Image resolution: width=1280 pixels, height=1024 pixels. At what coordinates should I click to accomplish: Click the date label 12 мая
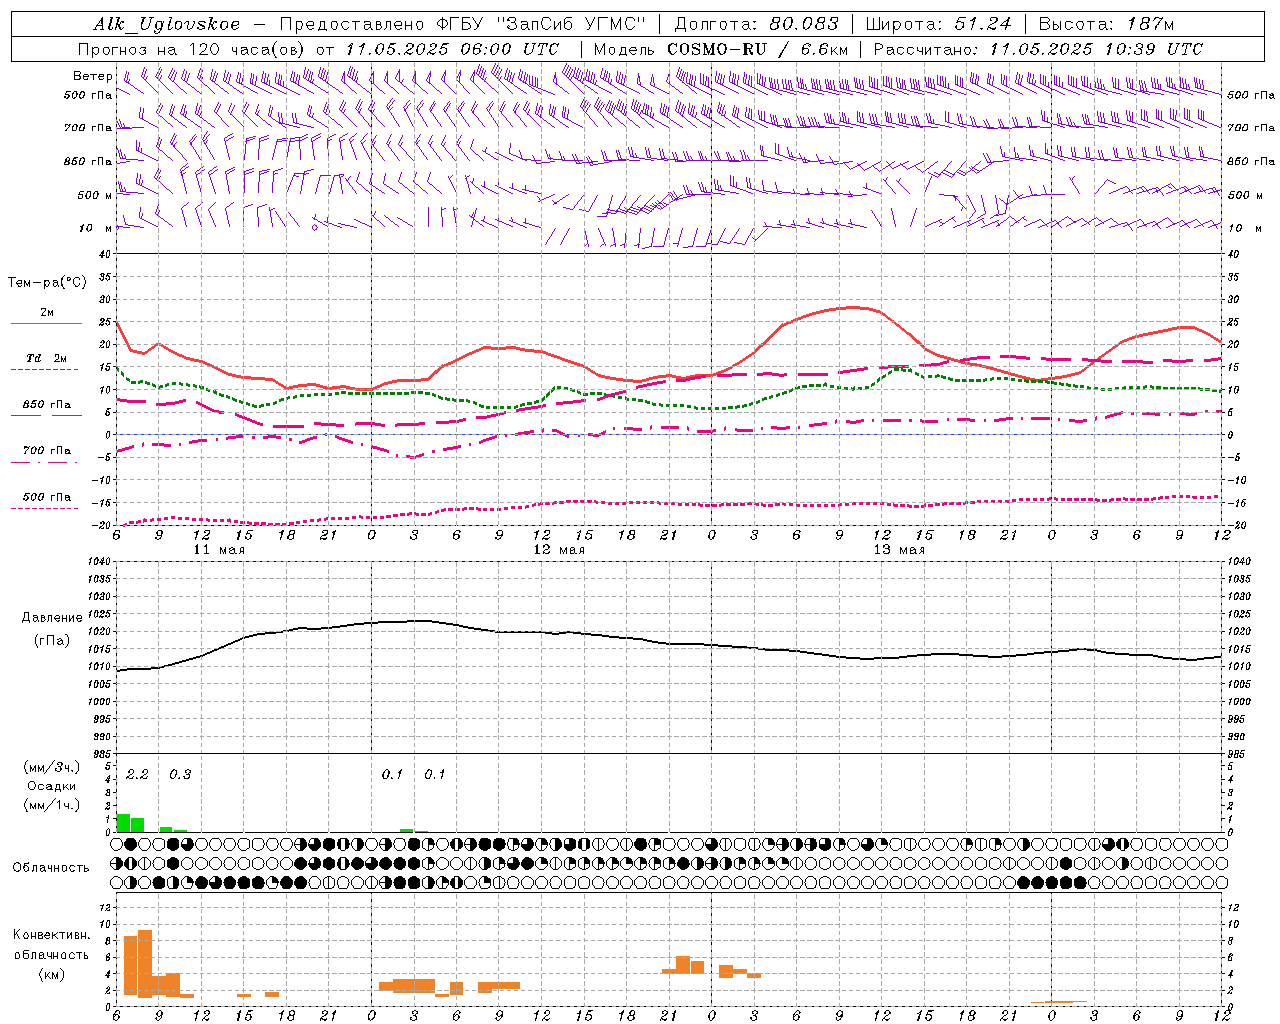[559, 550]
